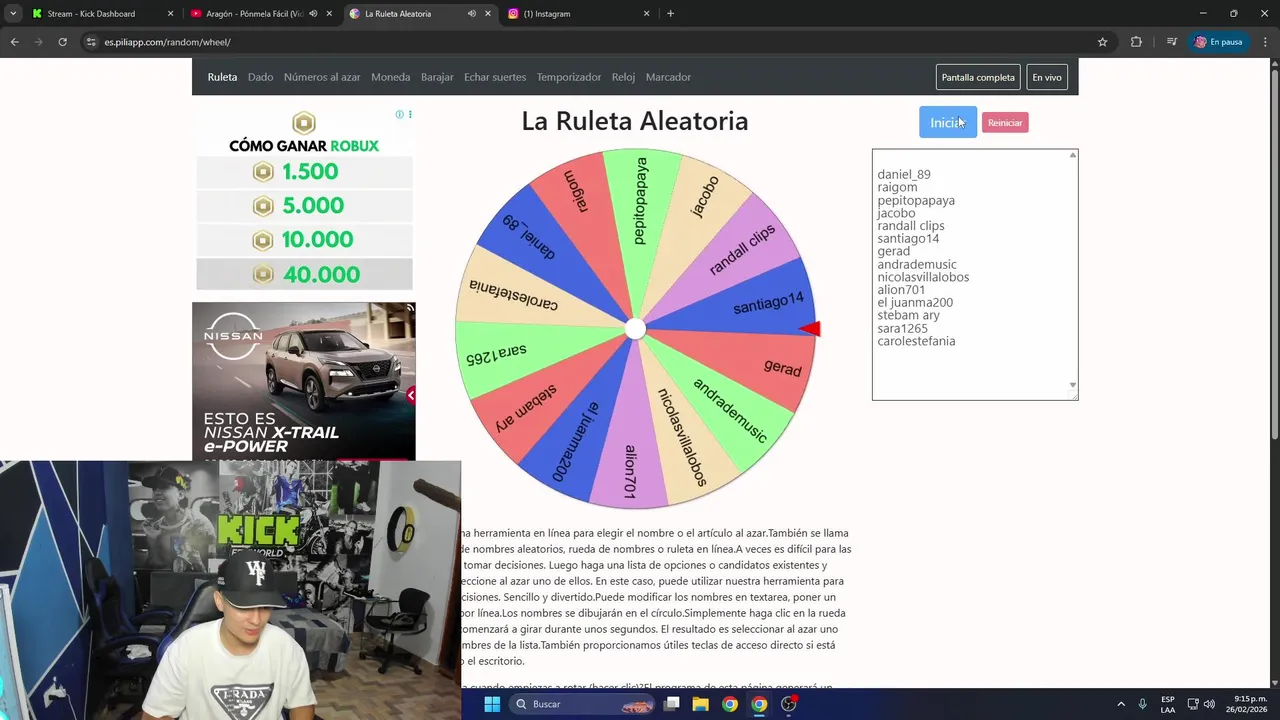Click the 40.000 Robux ad option
The width and height of the screenshot is (1280, 720).
click(304, 274)
